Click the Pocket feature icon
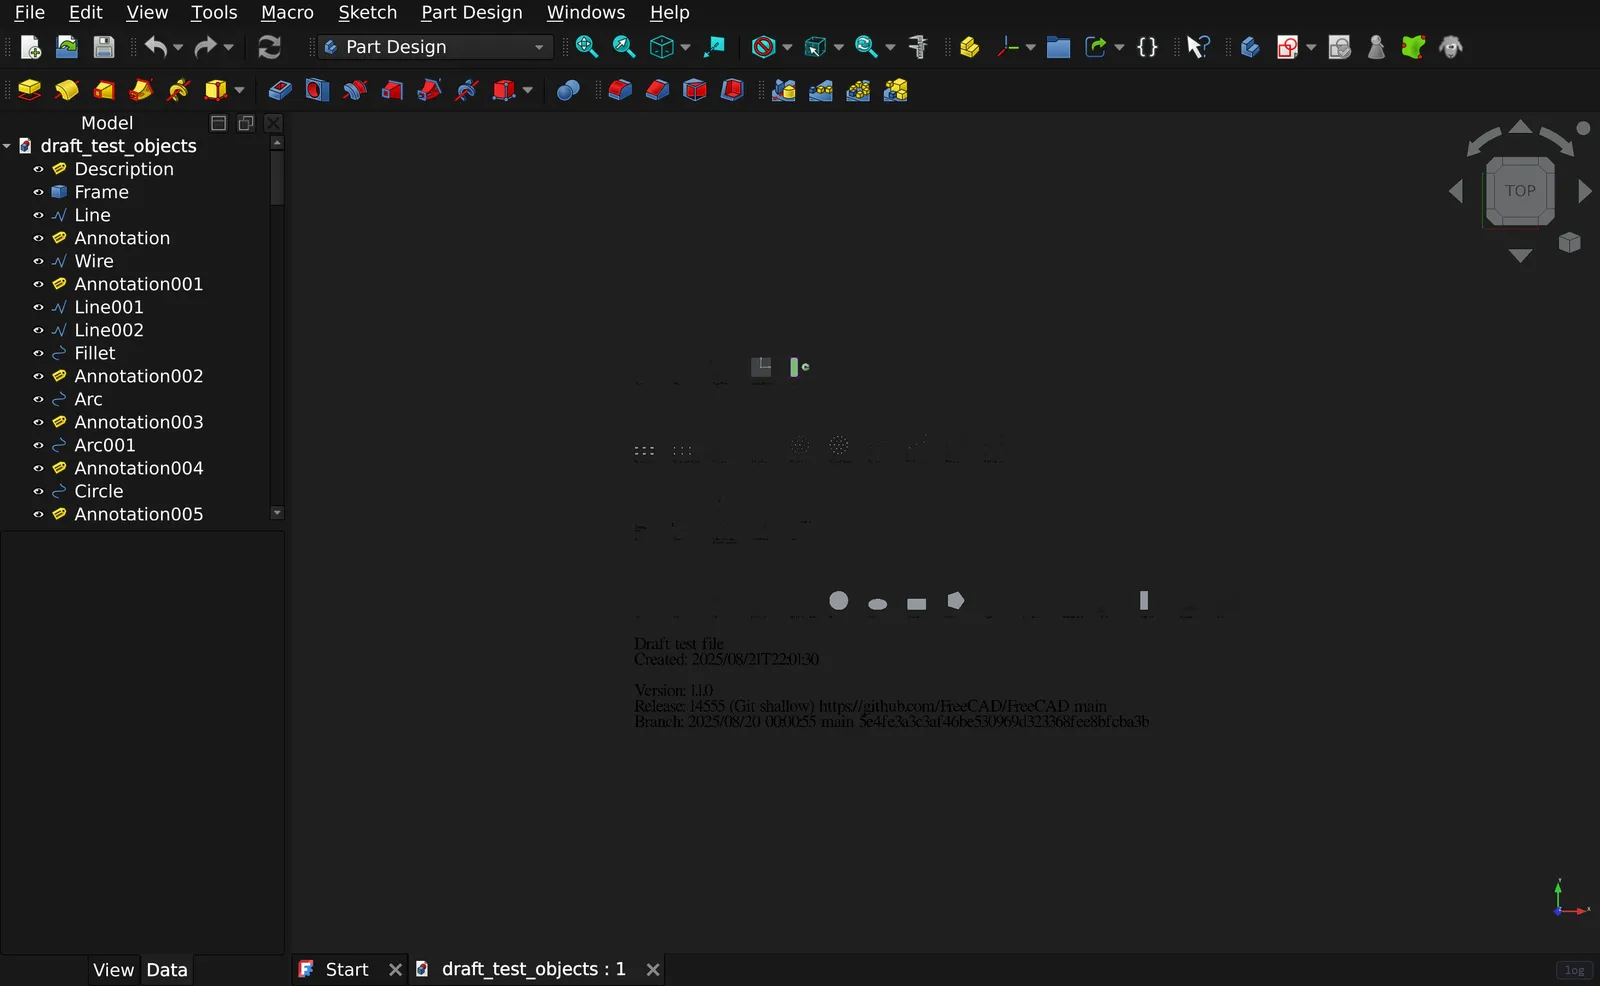 pos(280,90)
